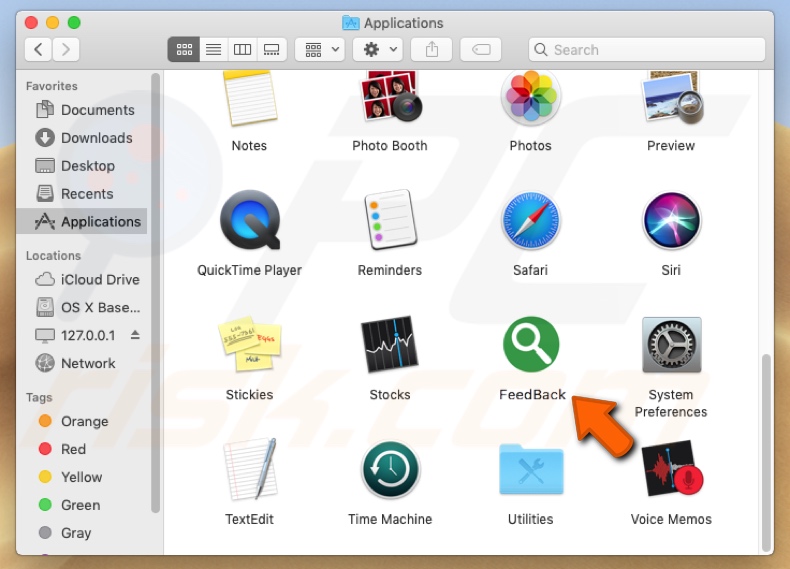Switch to gallery view

click(x=272, y=49)
